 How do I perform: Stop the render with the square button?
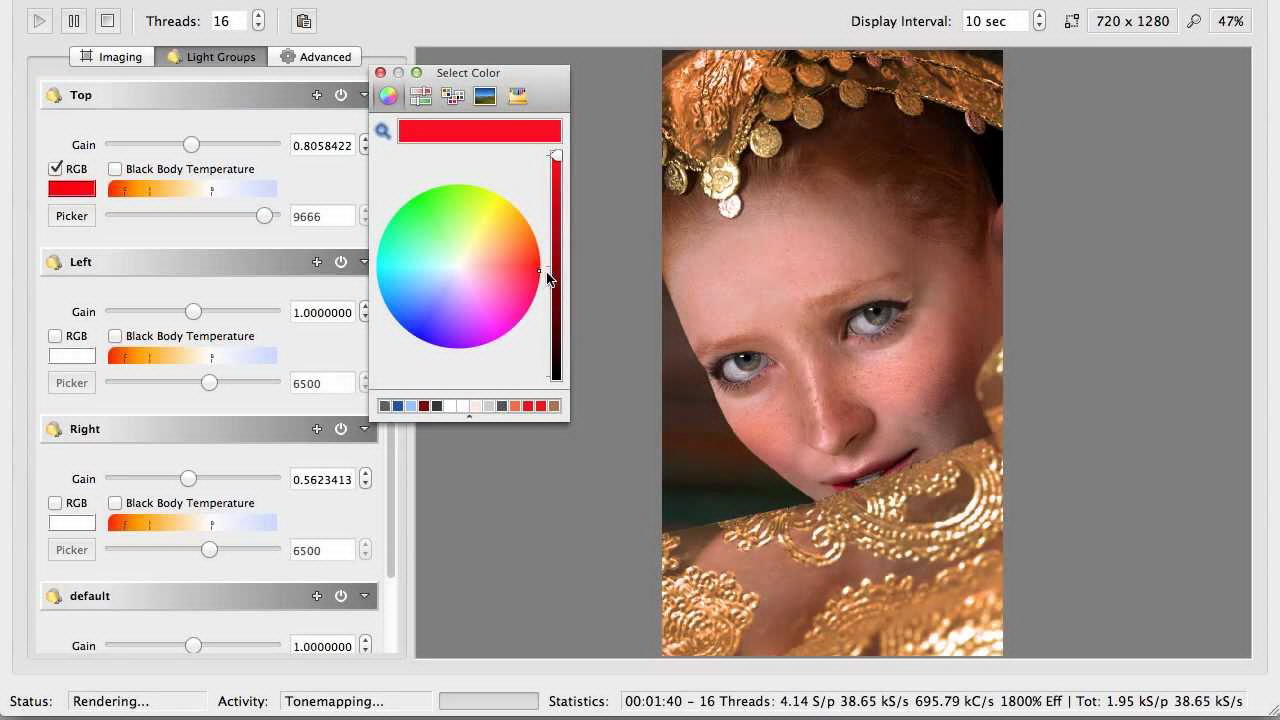(x=107, y=21)
